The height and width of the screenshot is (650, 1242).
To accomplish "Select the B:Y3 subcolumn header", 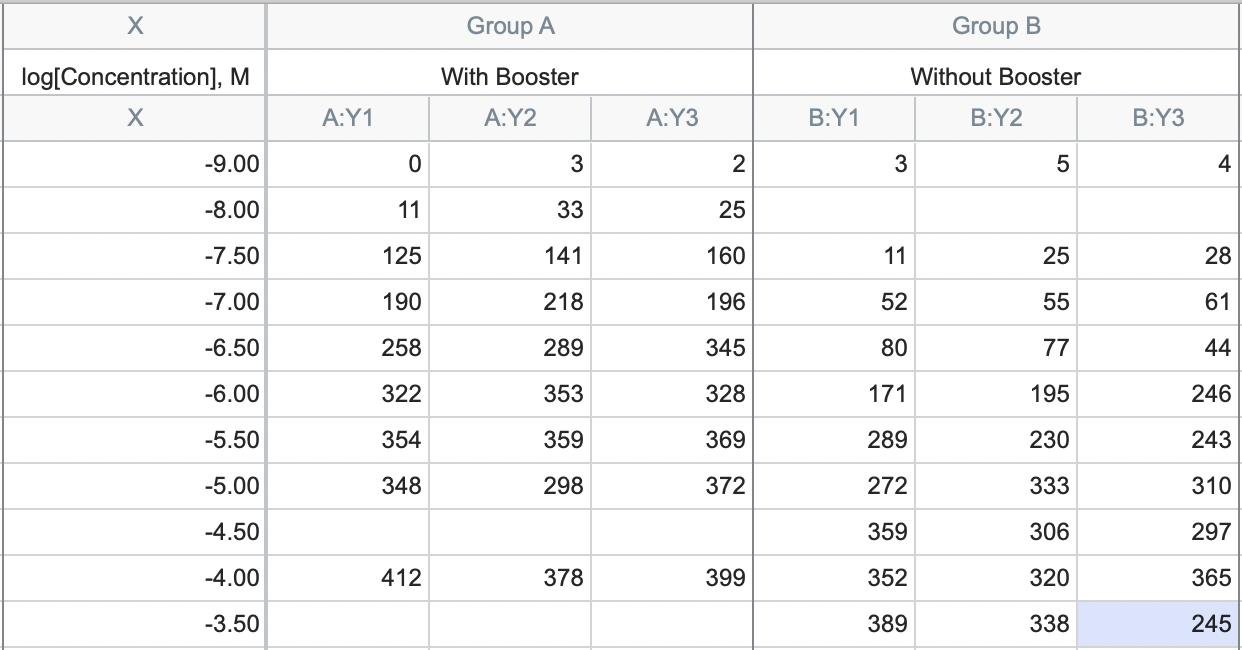I will point(1158,118).
